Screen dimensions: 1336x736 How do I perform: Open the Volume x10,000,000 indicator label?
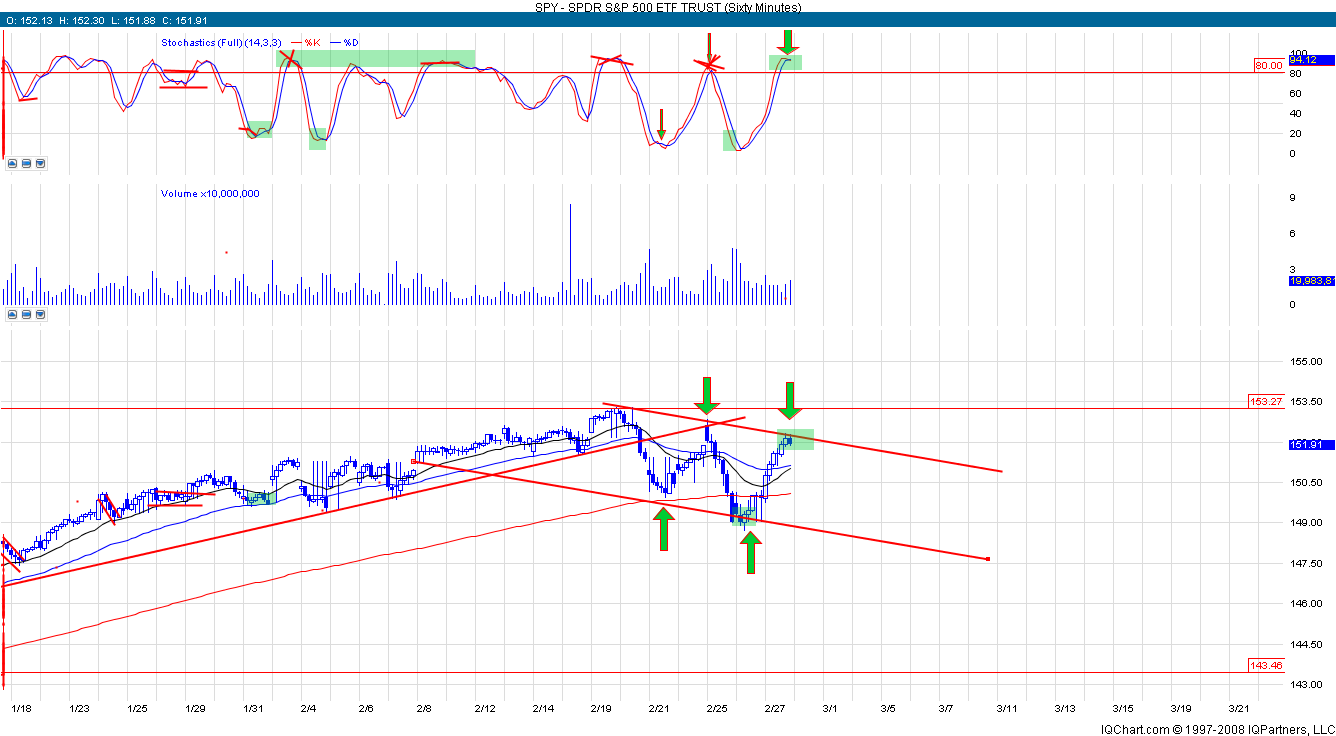(x=210, y=194)
